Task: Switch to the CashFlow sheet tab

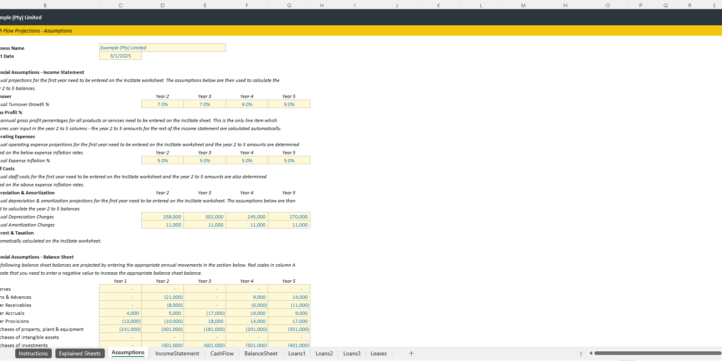Action: pos(222,353)
